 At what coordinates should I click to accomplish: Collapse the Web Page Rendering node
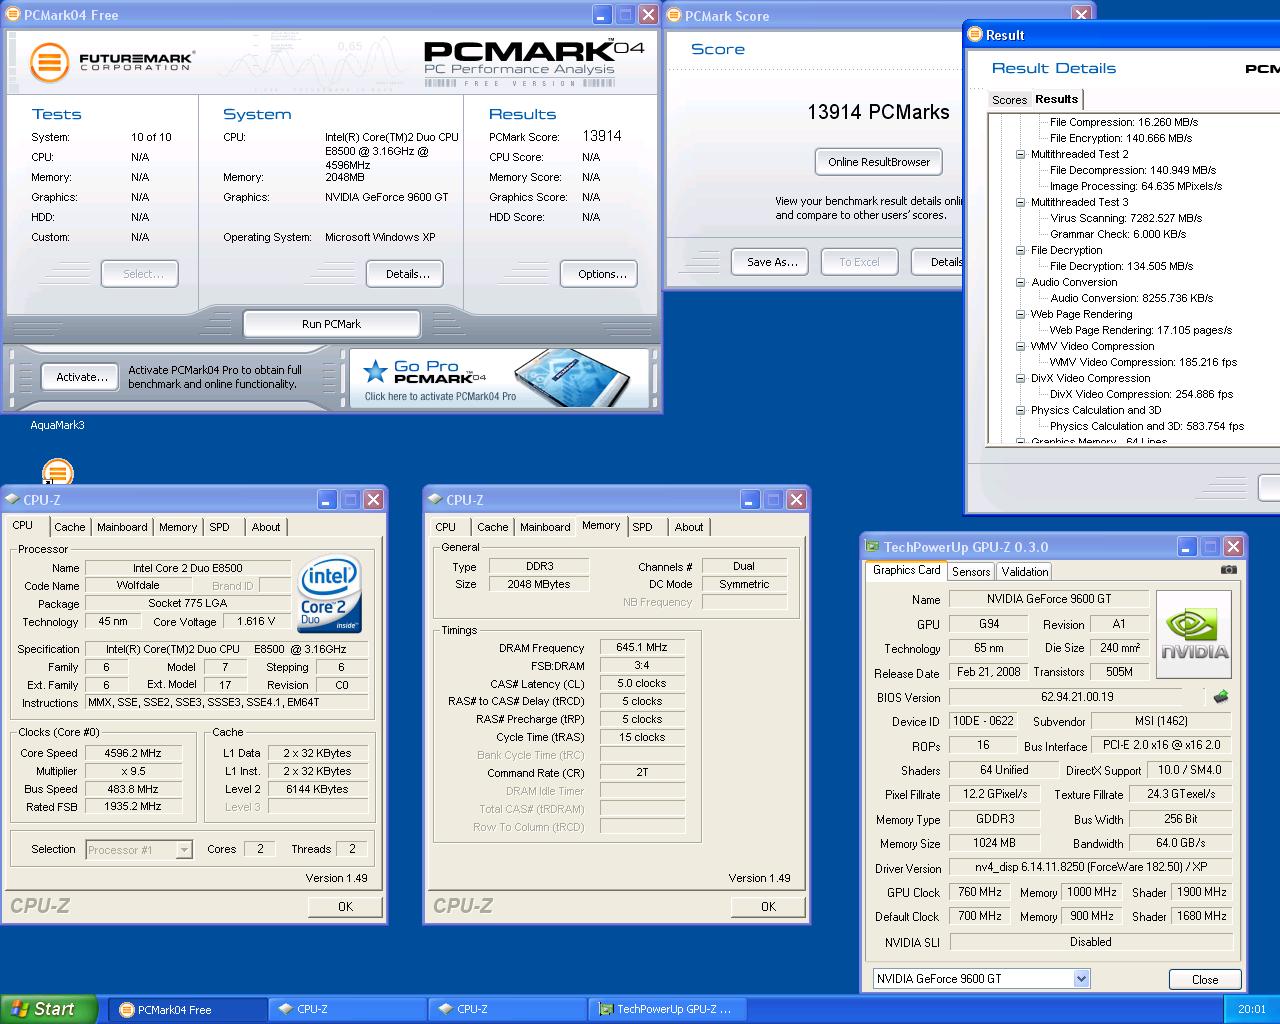click(x=1021, y=314)
